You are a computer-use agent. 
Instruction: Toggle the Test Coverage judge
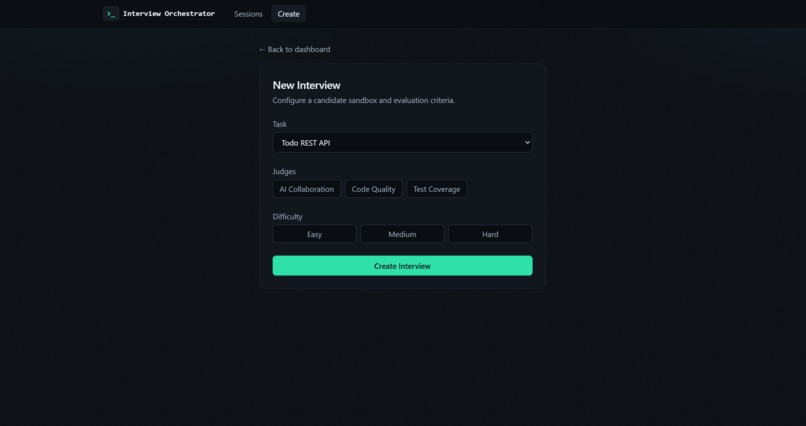pyautogui.click(x=436, y=189)
